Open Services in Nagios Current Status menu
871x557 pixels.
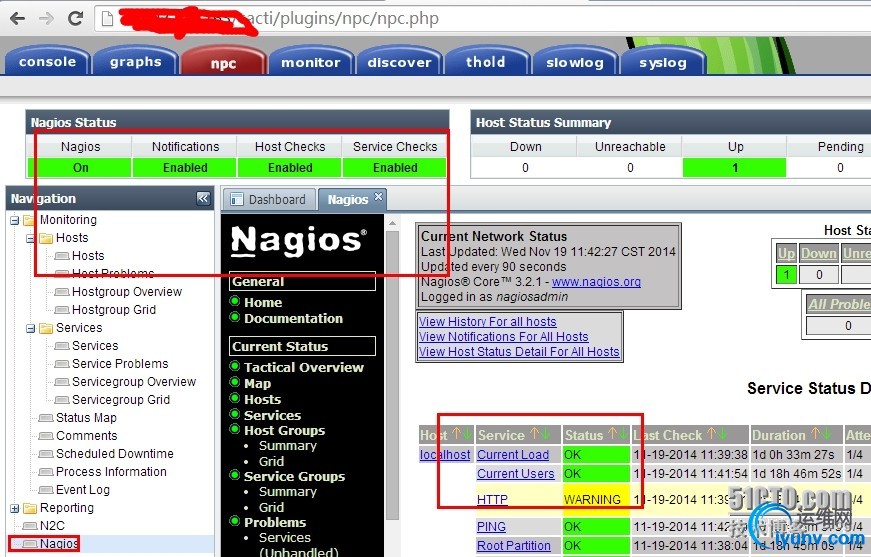(x=272, y=415)
